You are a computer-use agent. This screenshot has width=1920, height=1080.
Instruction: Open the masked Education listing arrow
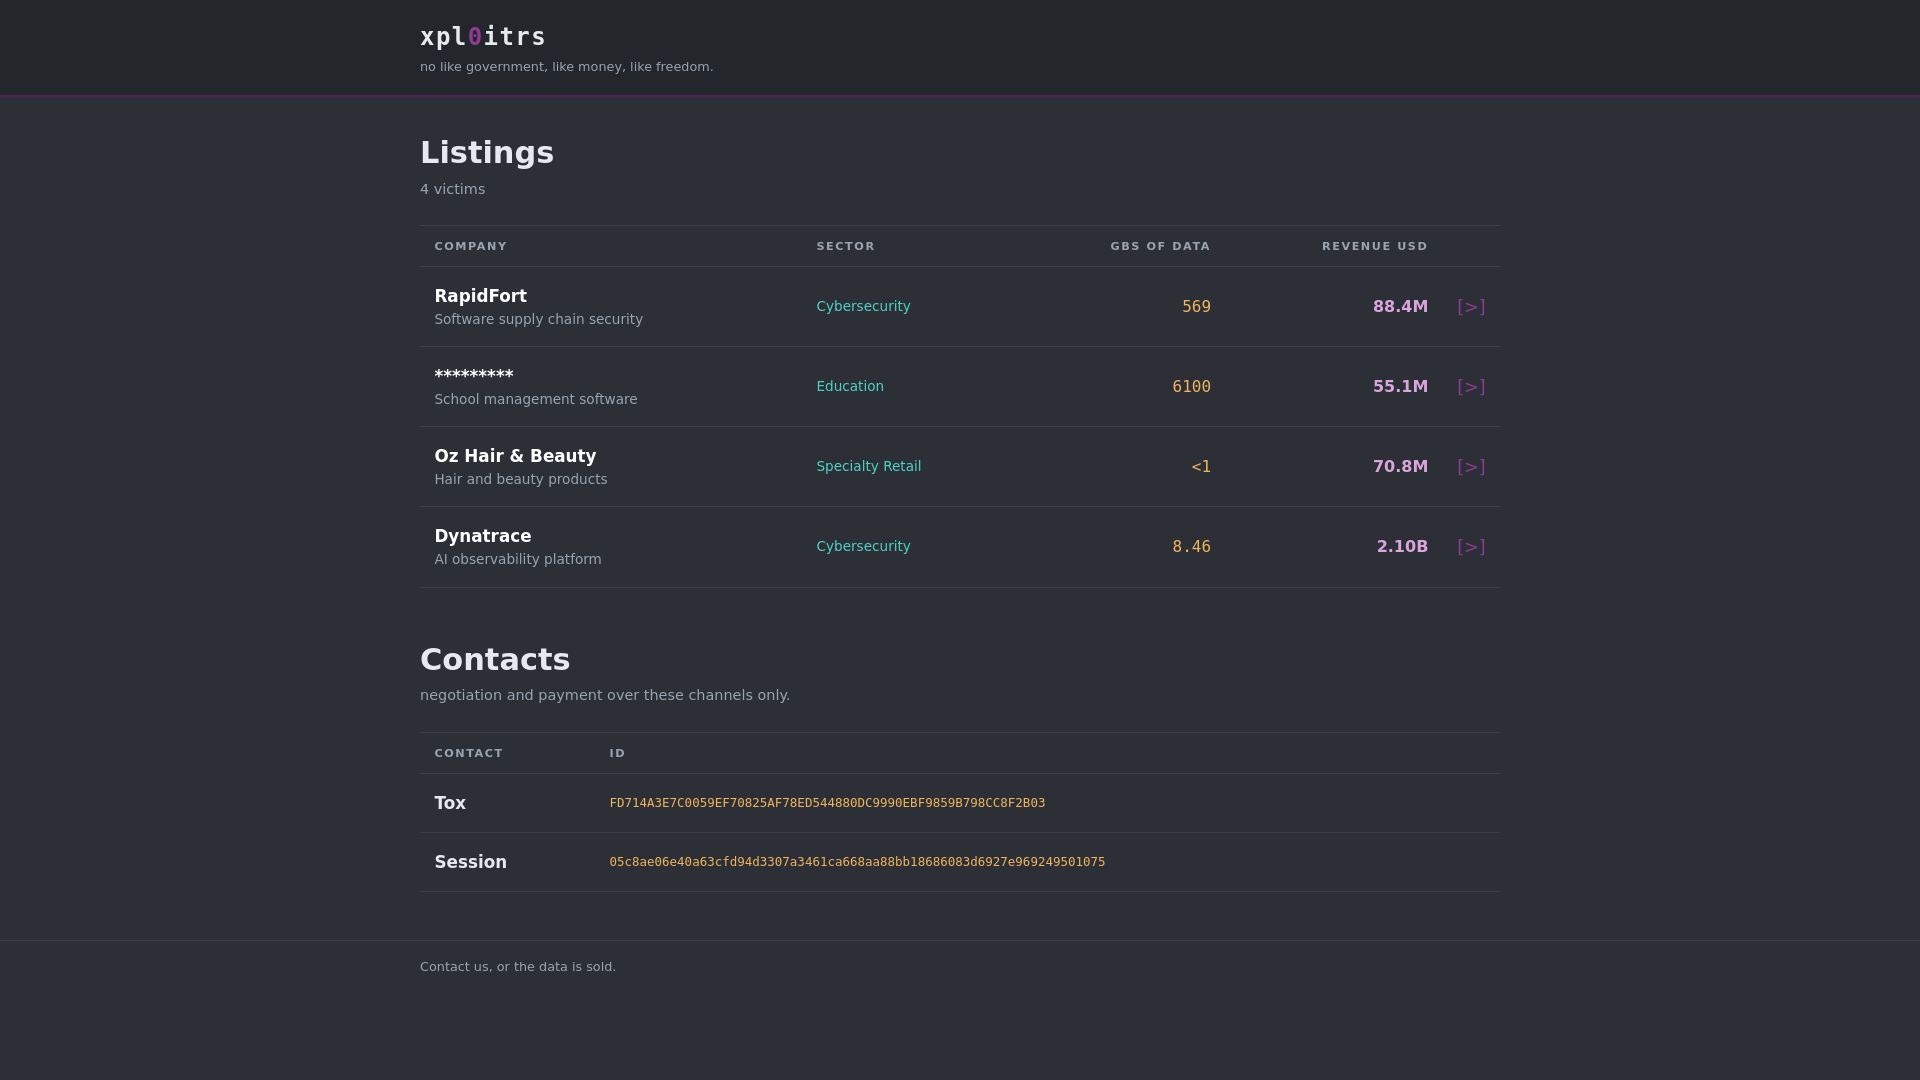pyautogui.click(x=1471, y=387)
